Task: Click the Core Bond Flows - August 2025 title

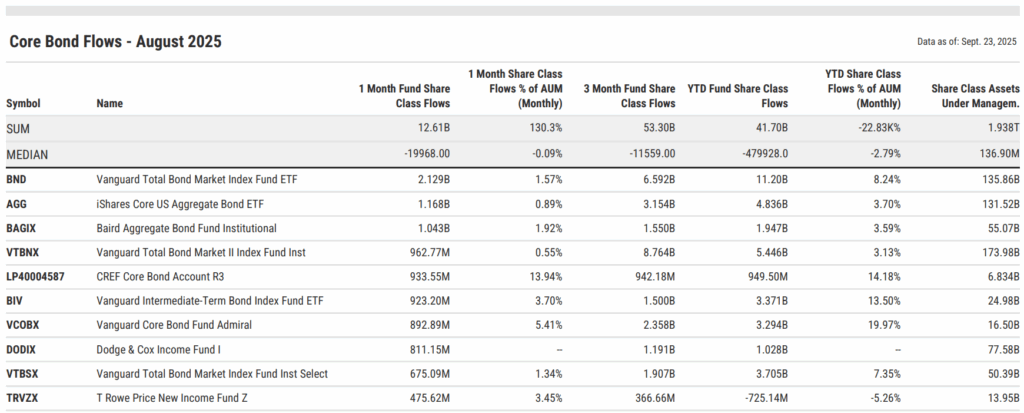Action: (x=116, y=42)
